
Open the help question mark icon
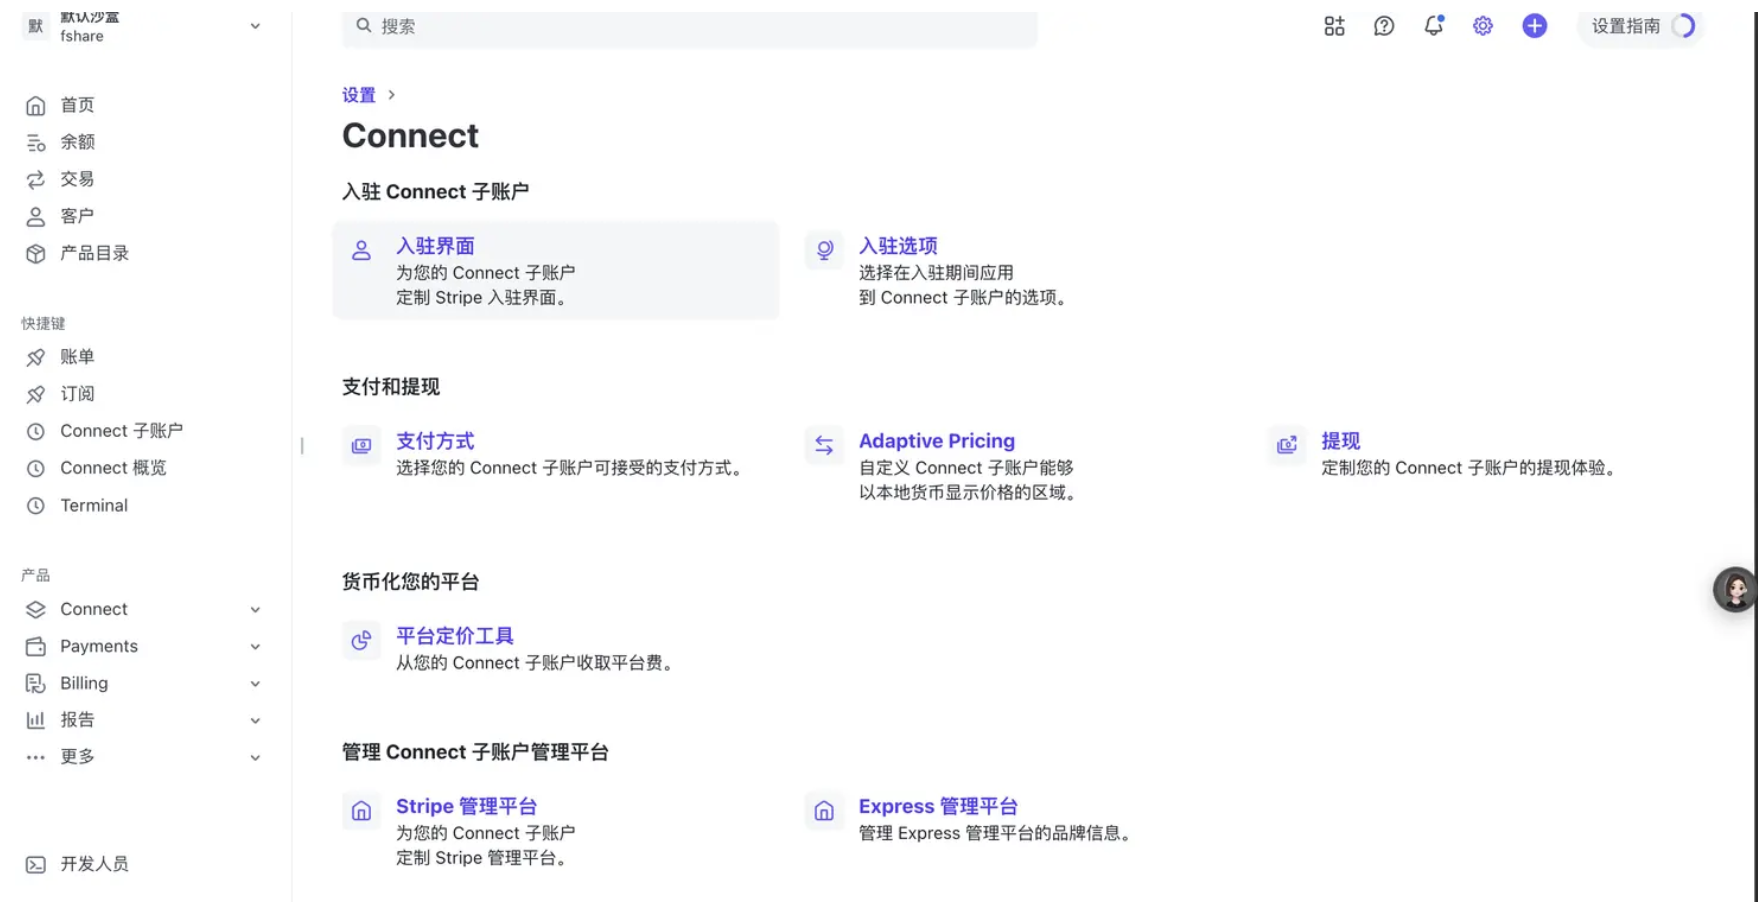tap(1384, 26)
